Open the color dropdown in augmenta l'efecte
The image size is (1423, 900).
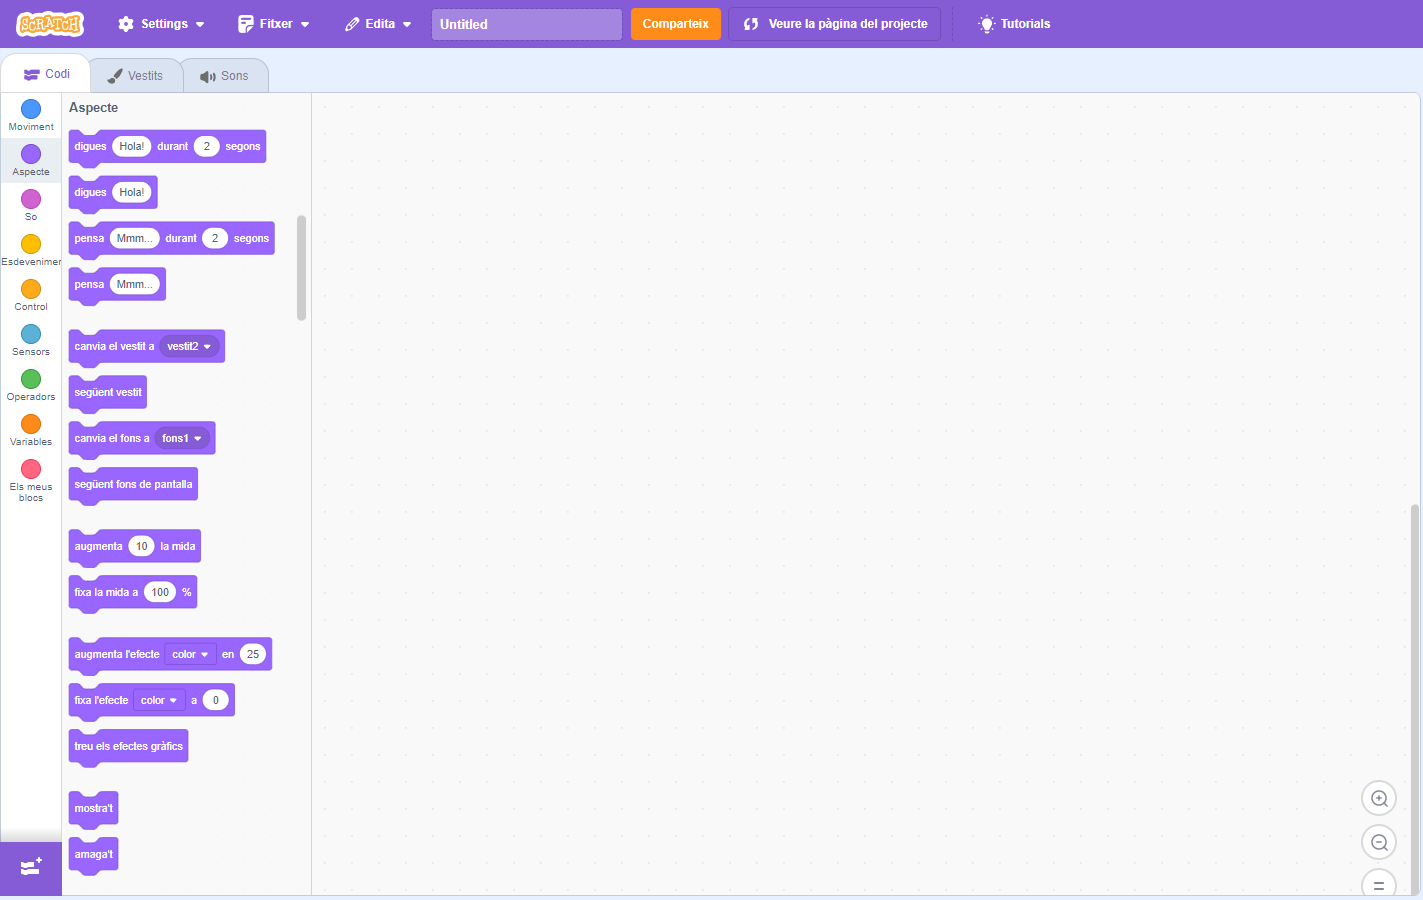[x=190, y=655]
